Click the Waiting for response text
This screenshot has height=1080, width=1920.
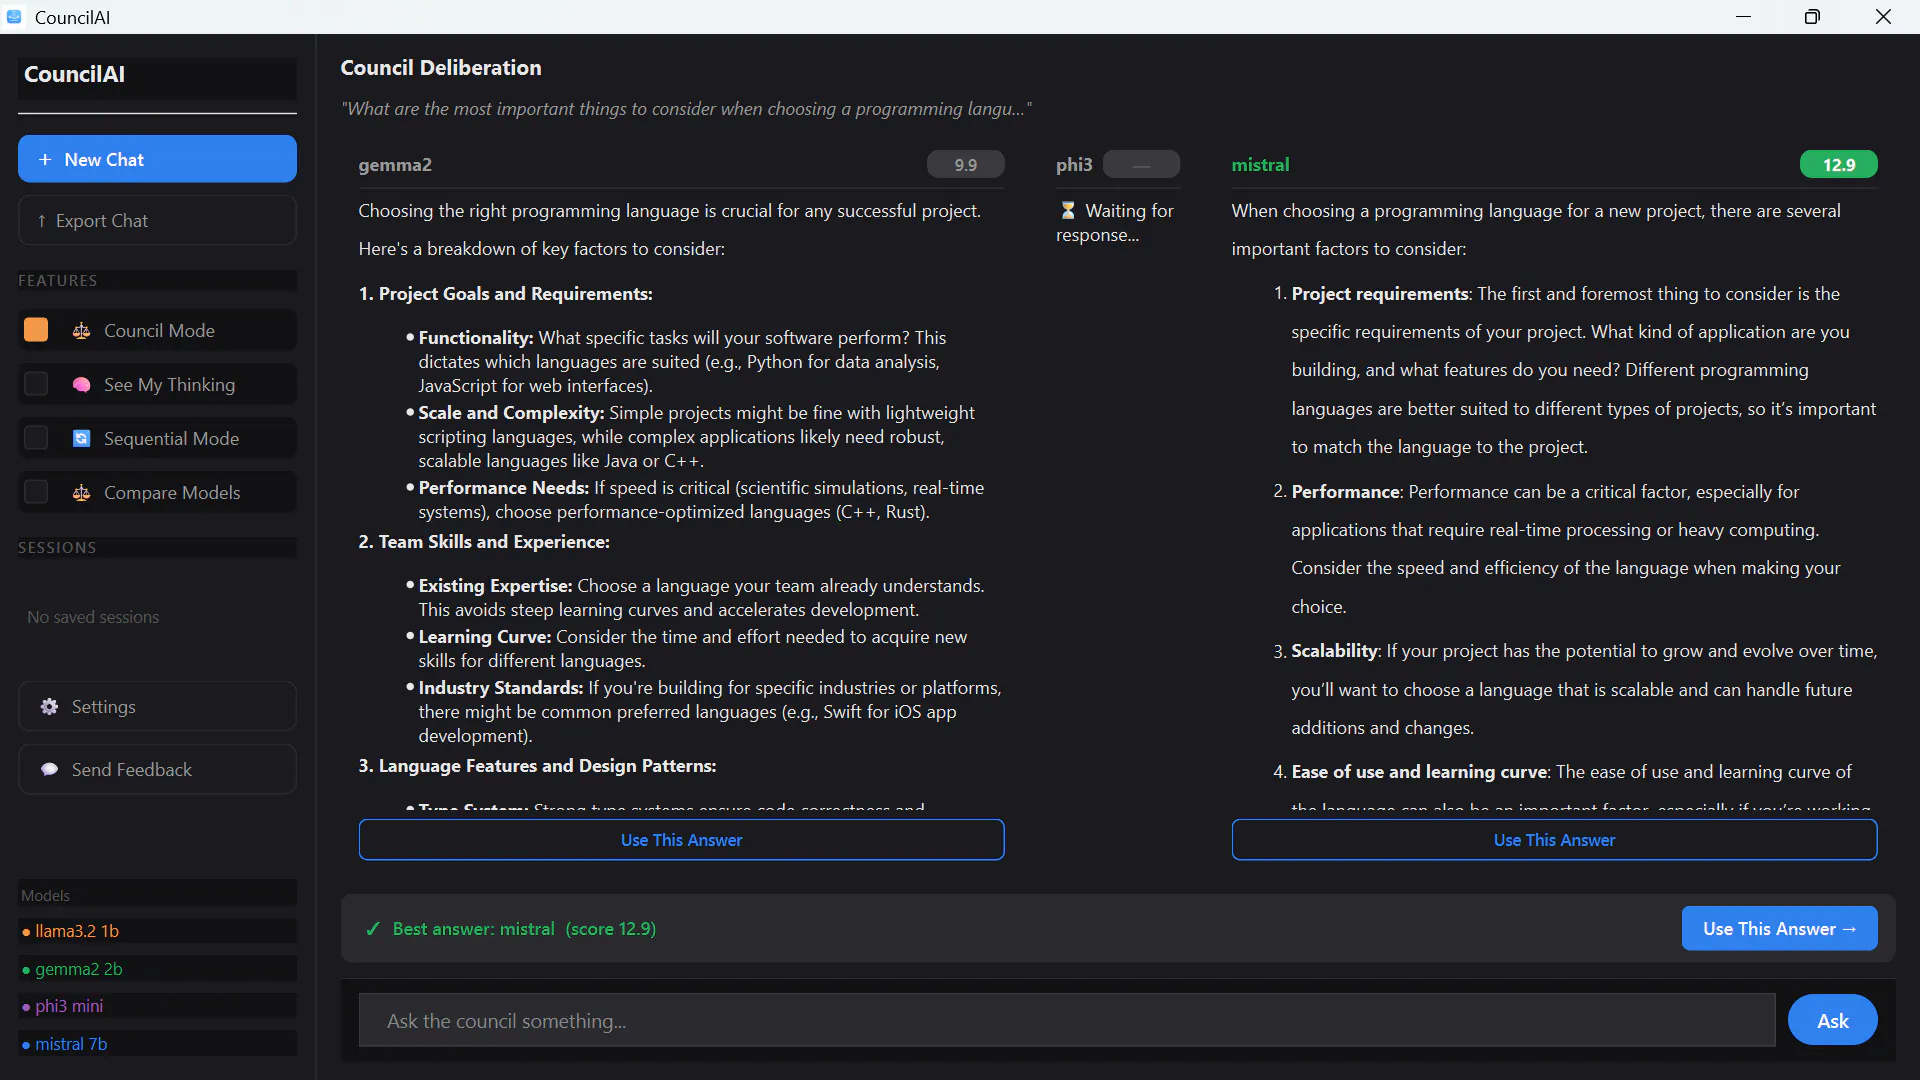point(1115,223)
